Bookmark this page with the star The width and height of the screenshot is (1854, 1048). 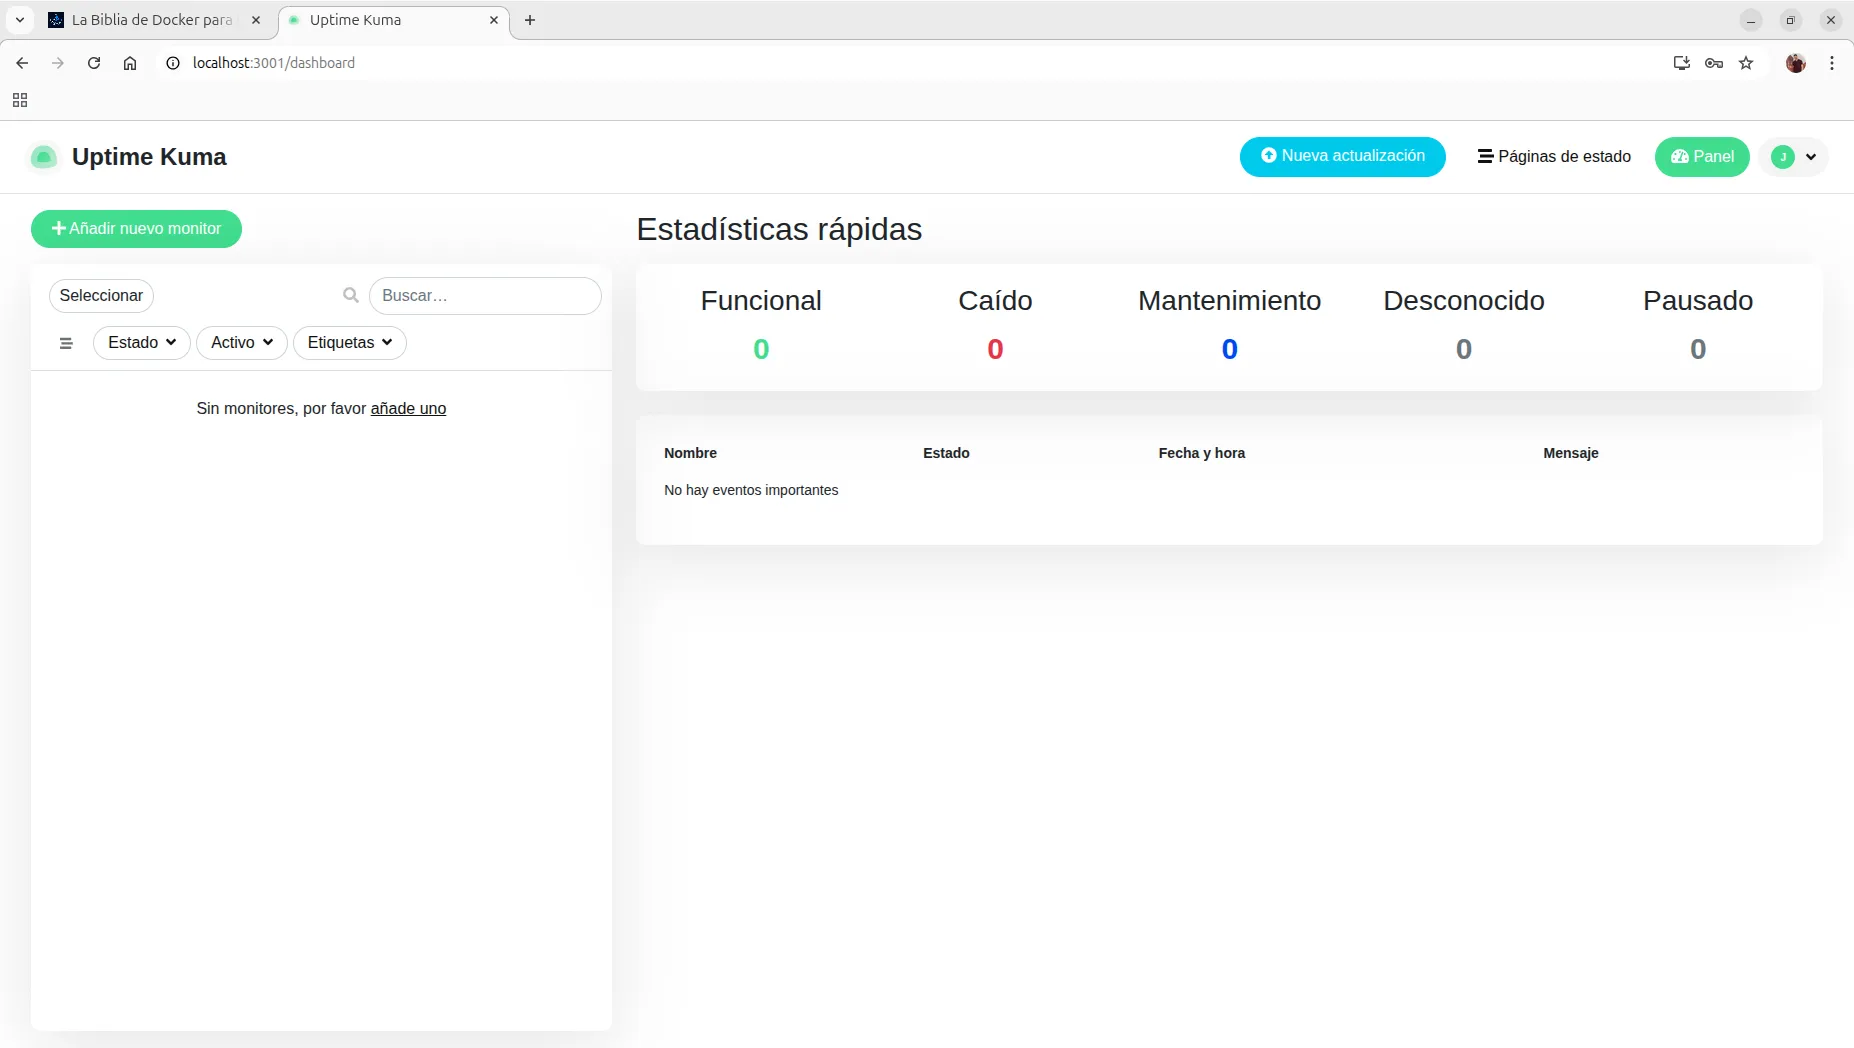(x=1746, y=63)
